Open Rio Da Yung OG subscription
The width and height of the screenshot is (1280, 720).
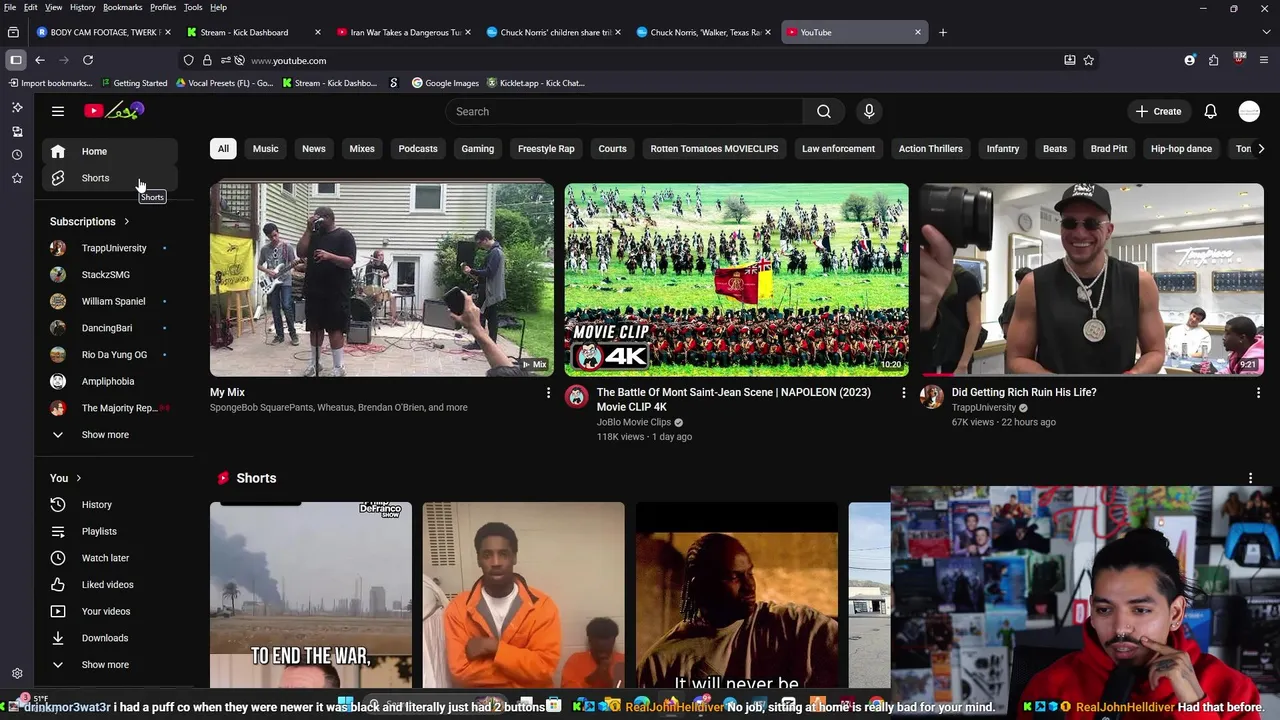pos(110,355)
